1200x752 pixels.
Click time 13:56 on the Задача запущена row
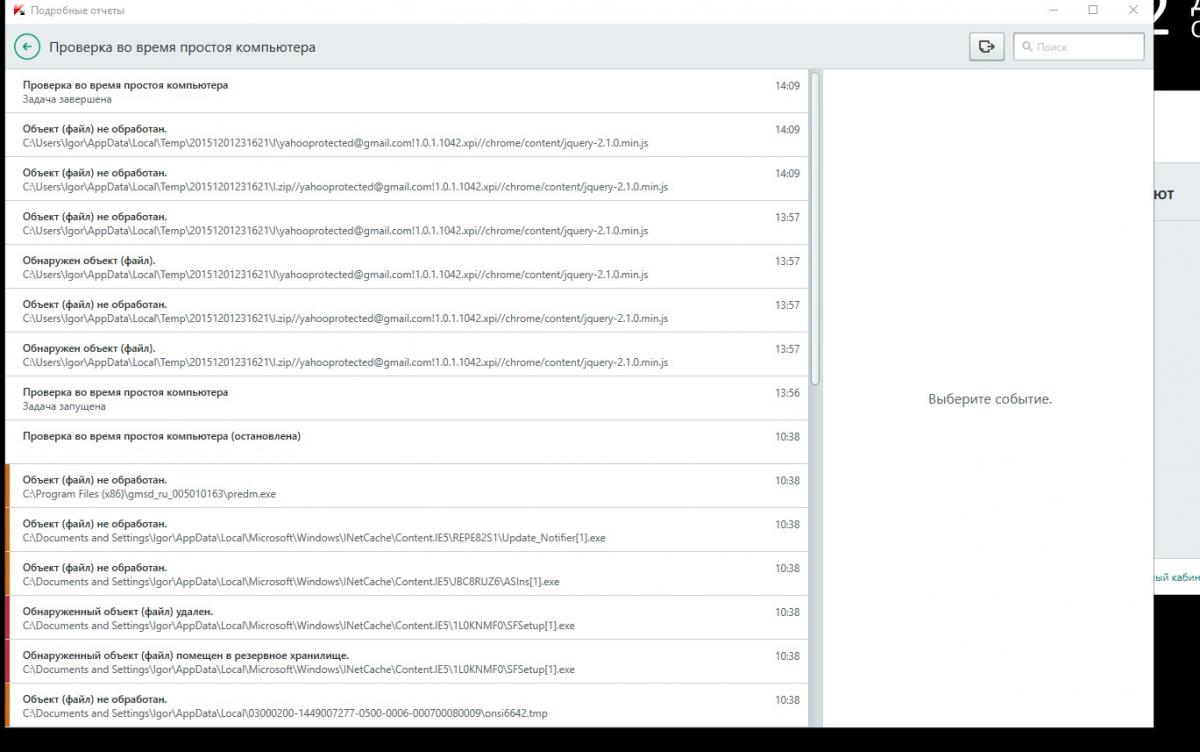[787, 393]
